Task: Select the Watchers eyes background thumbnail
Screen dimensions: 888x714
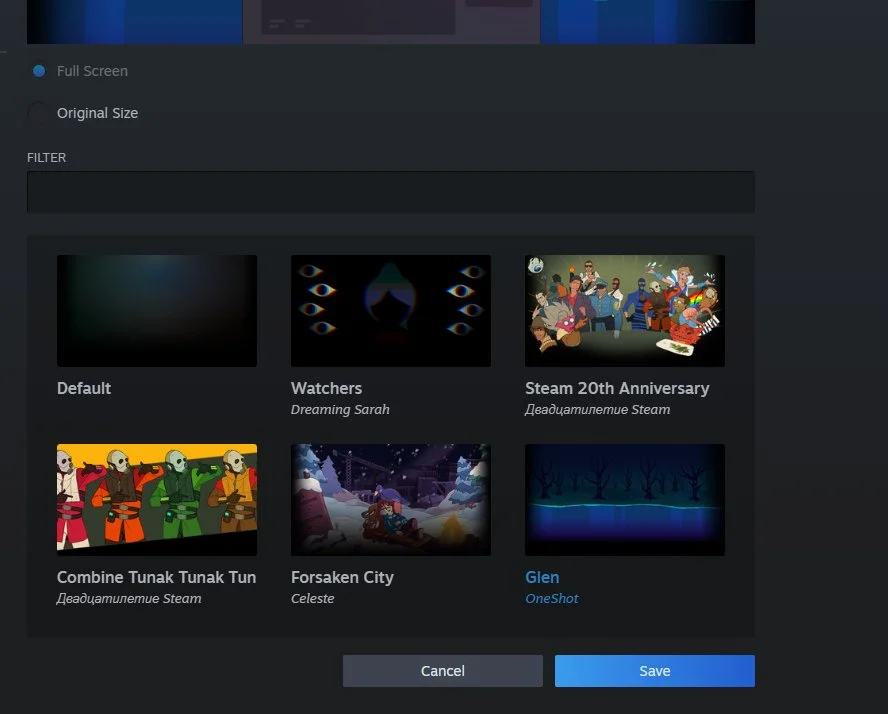Action: (x=390, y=310)
